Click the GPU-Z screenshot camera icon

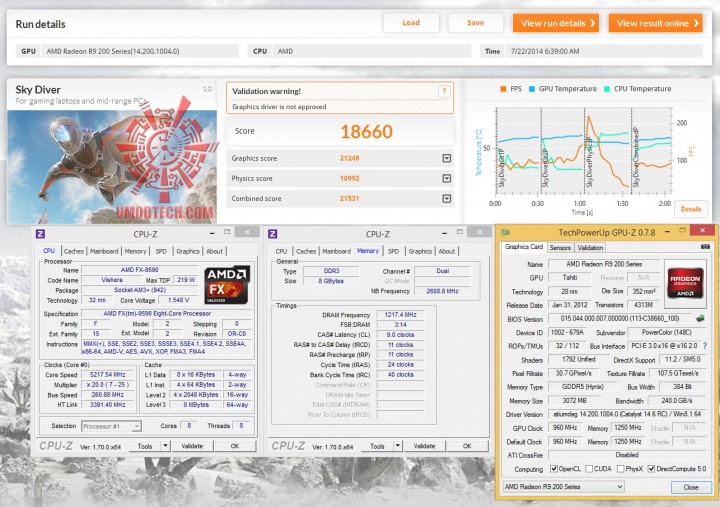pos(706,247)
